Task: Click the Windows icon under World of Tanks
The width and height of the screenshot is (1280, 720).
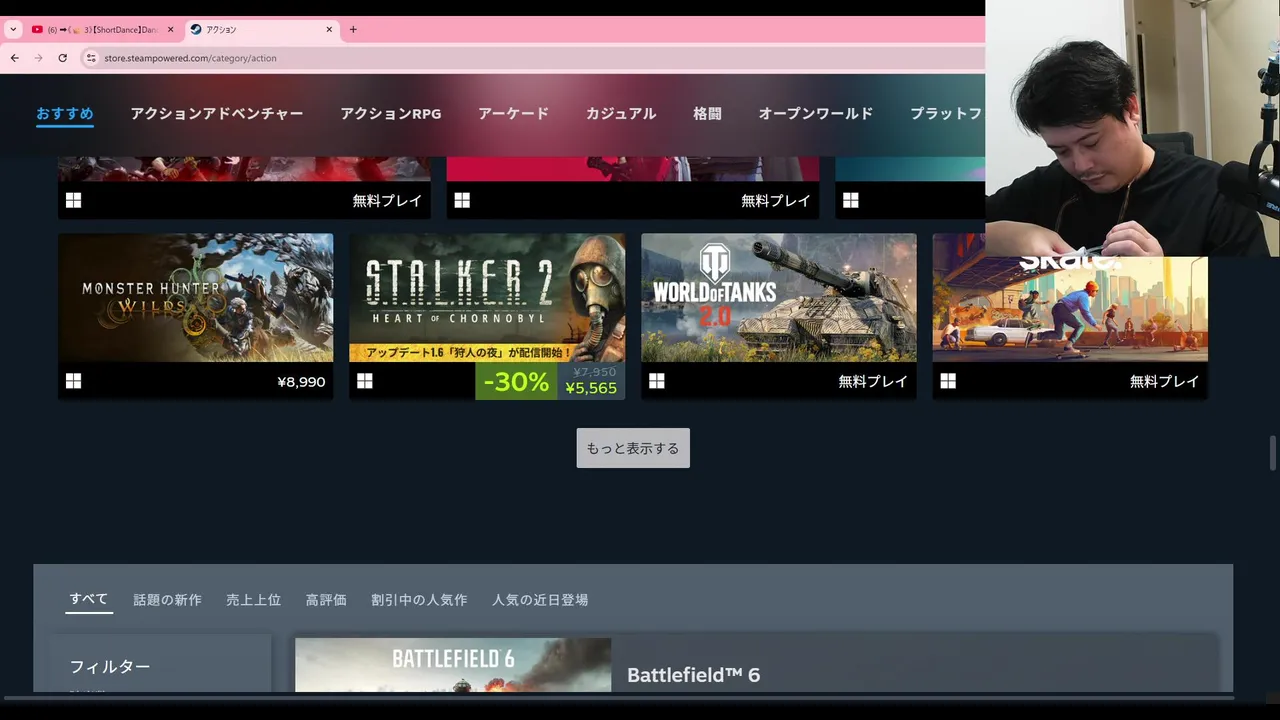Action: point(657,381)
